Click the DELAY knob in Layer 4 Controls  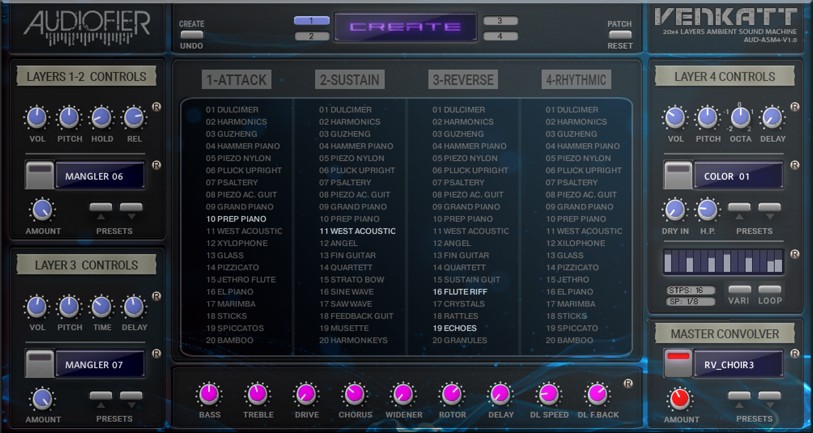click(773, 118)
